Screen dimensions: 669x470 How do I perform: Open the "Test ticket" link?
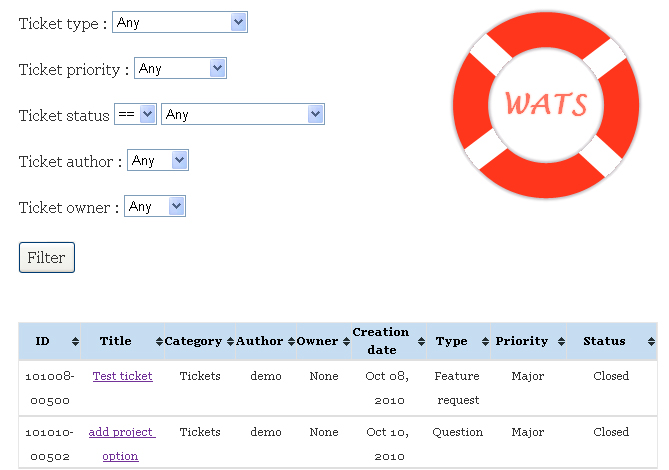click(123, 376)
